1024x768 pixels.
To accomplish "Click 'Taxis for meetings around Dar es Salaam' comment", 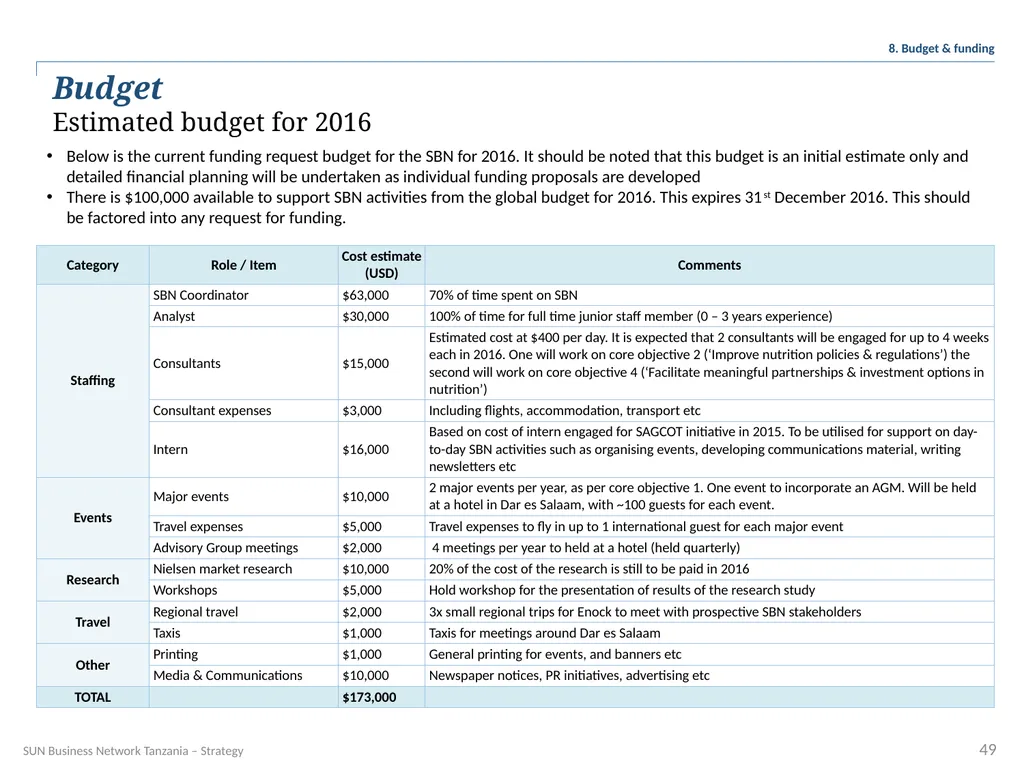I will click(x=709, y=633).
